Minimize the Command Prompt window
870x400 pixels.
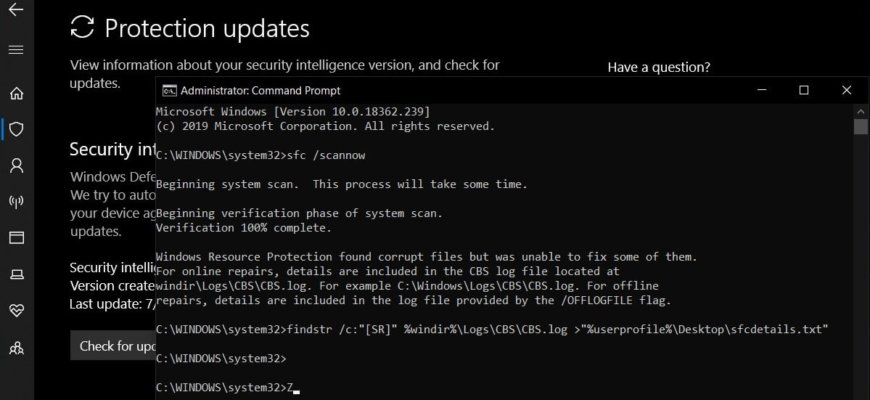point(762,90)
